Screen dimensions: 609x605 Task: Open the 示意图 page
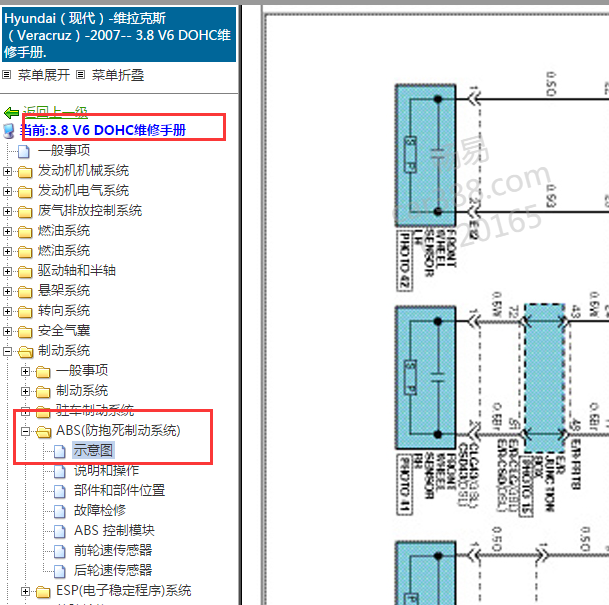[x=93, y=450]
